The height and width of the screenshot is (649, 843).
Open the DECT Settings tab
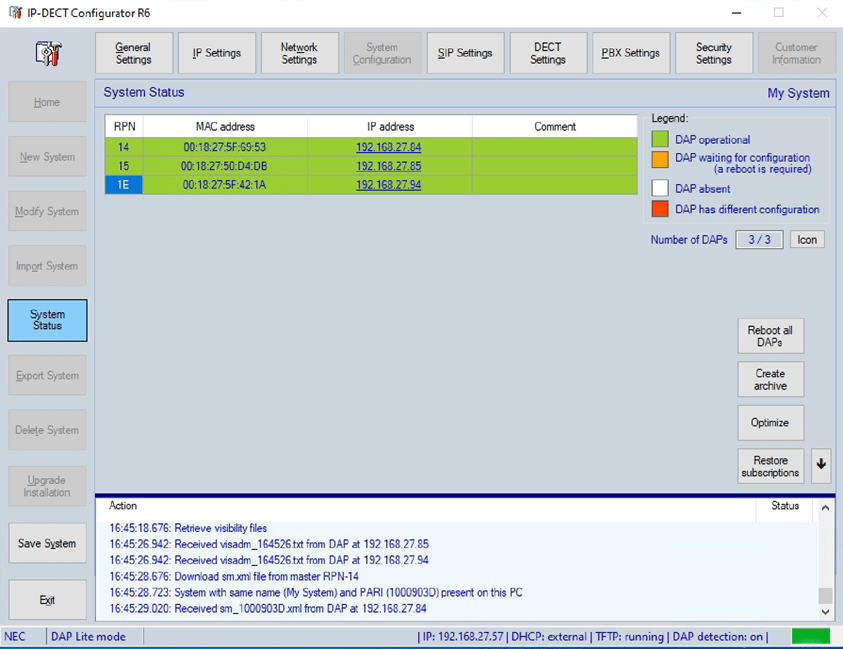pos(548,53)
